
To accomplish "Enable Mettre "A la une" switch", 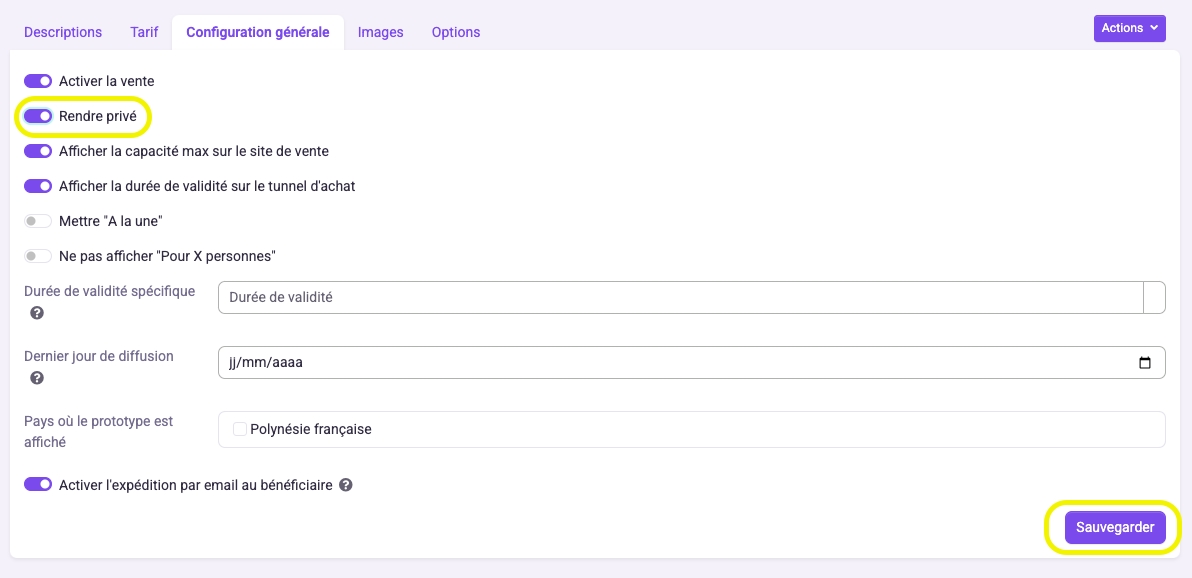I will tap(38, 221).
